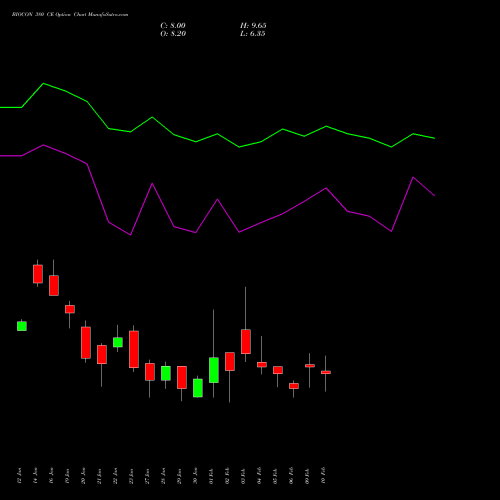Screen dimensions: 500x500
Task: Click the 20 Jan date label
Action: tap(83, 476)
